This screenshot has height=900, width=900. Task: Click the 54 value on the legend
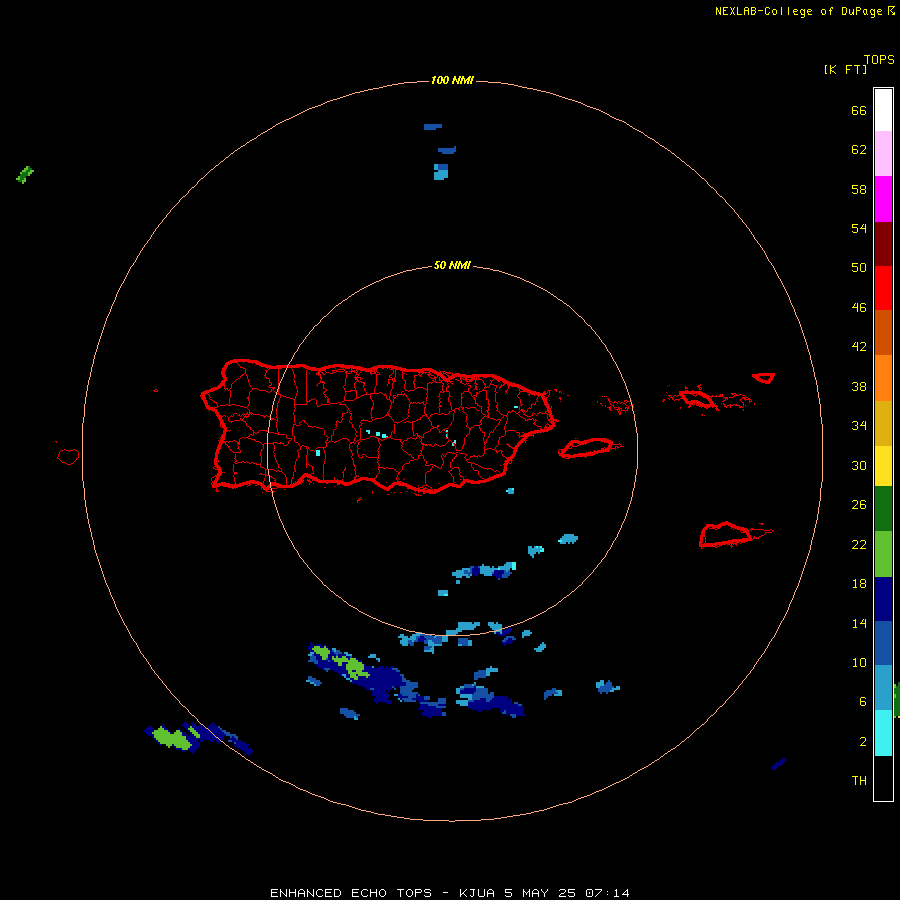pos(859,228)
